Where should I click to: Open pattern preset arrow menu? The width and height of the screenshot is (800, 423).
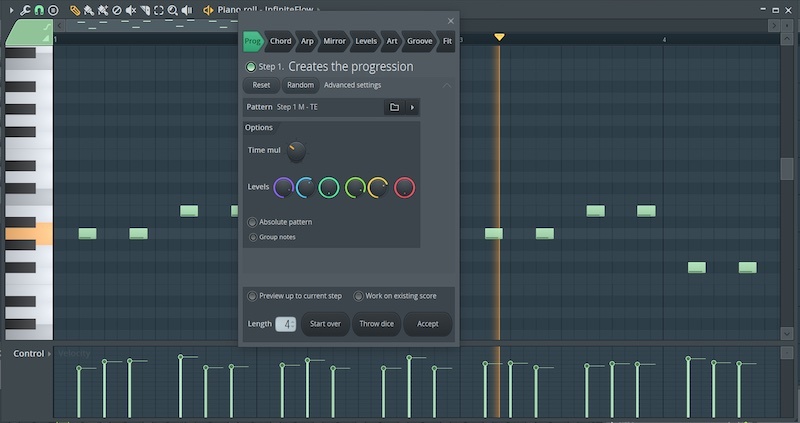412,107
